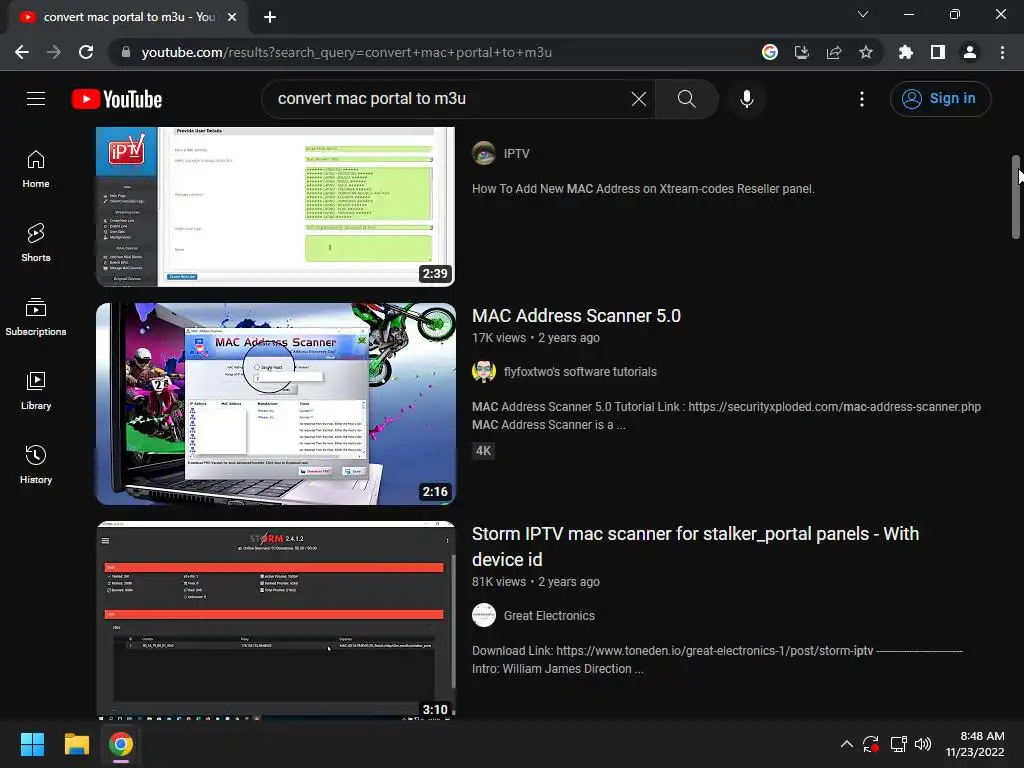Open 'Storm IPTV mac scanner' video title

pos(695,547)
